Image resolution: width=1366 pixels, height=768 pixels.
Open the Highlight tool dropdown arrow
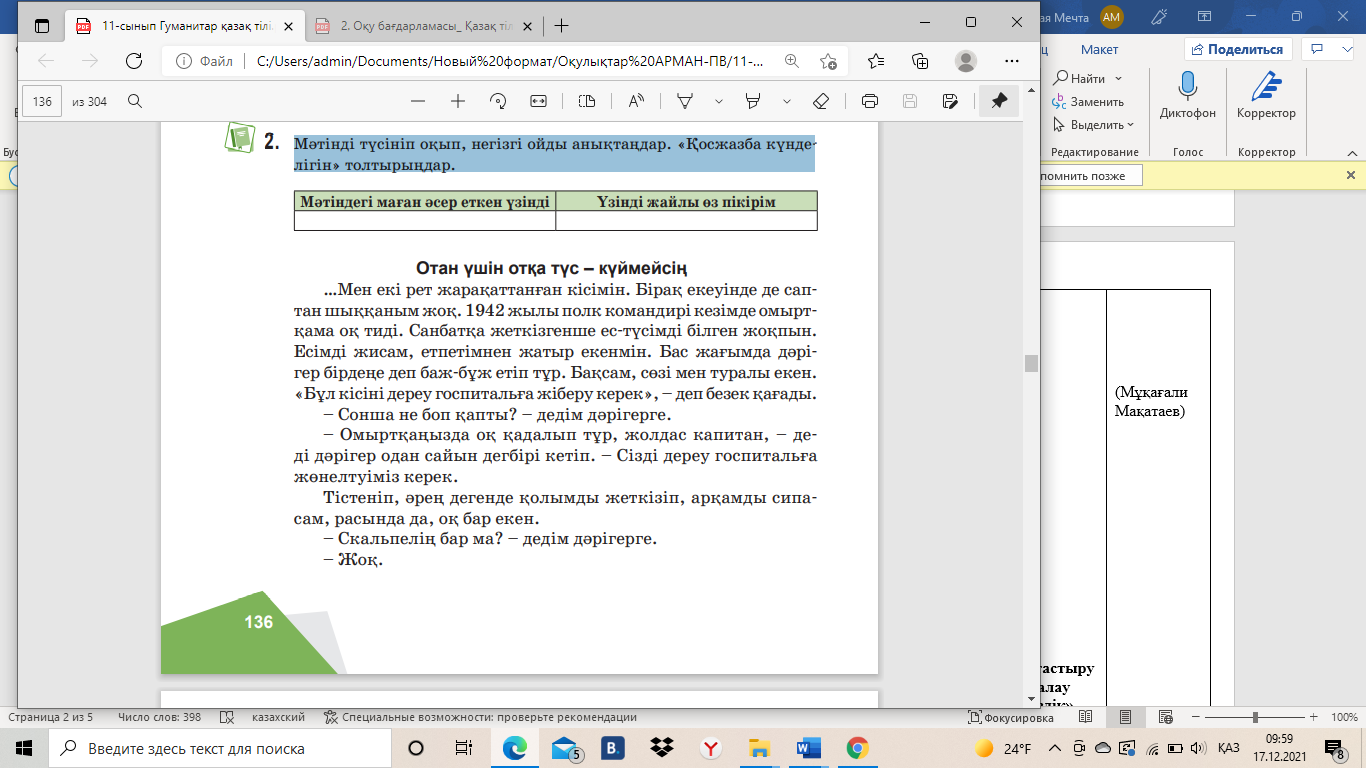(787, 101)
